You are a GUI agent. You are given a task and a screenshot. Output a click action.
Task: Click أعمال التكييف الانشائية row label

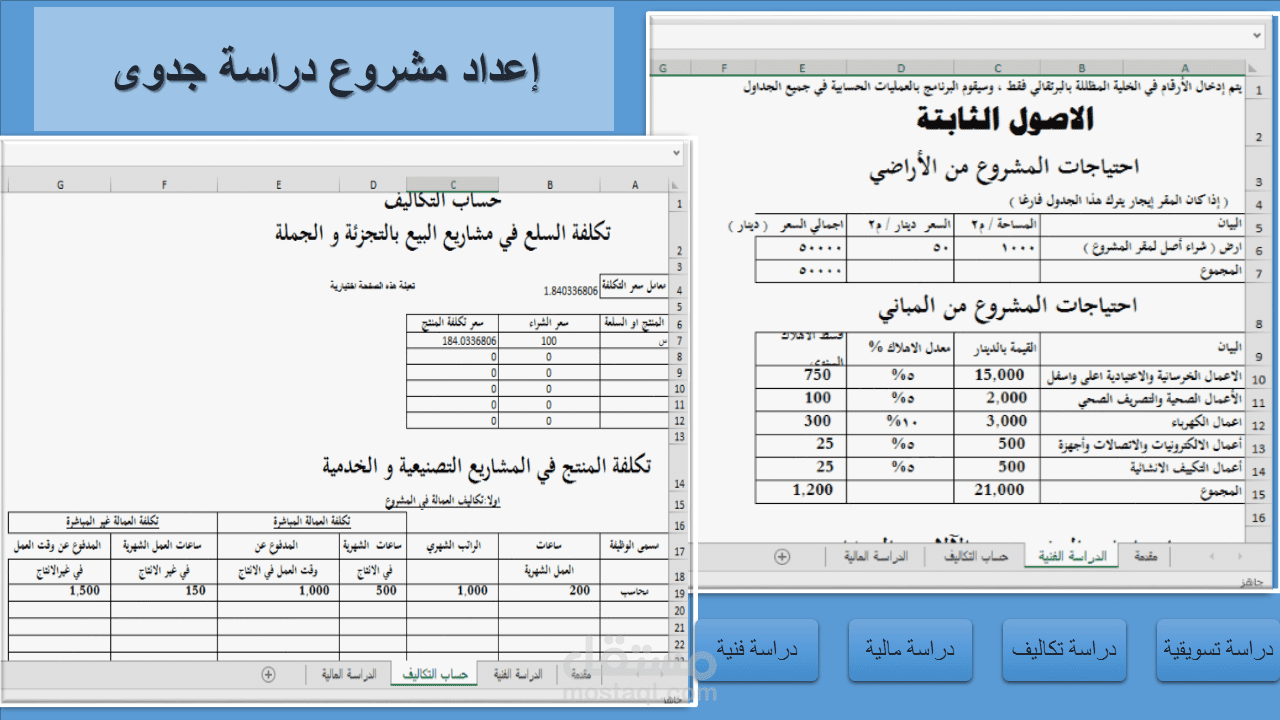(x=1143, y=468)
